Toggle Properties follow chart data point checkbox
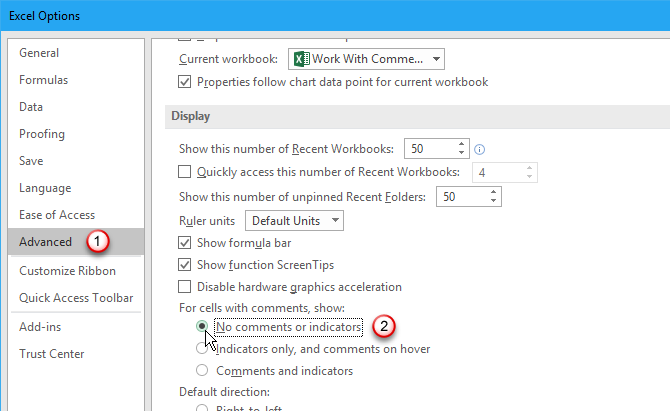This screenshot has width=670, height=411. [x=184, y=82]
